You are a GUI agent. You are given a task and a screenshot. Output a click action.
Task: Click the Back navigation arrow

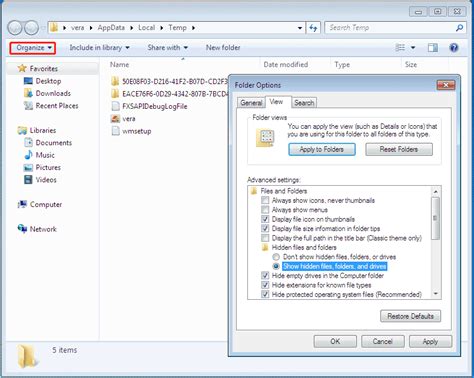15,28
